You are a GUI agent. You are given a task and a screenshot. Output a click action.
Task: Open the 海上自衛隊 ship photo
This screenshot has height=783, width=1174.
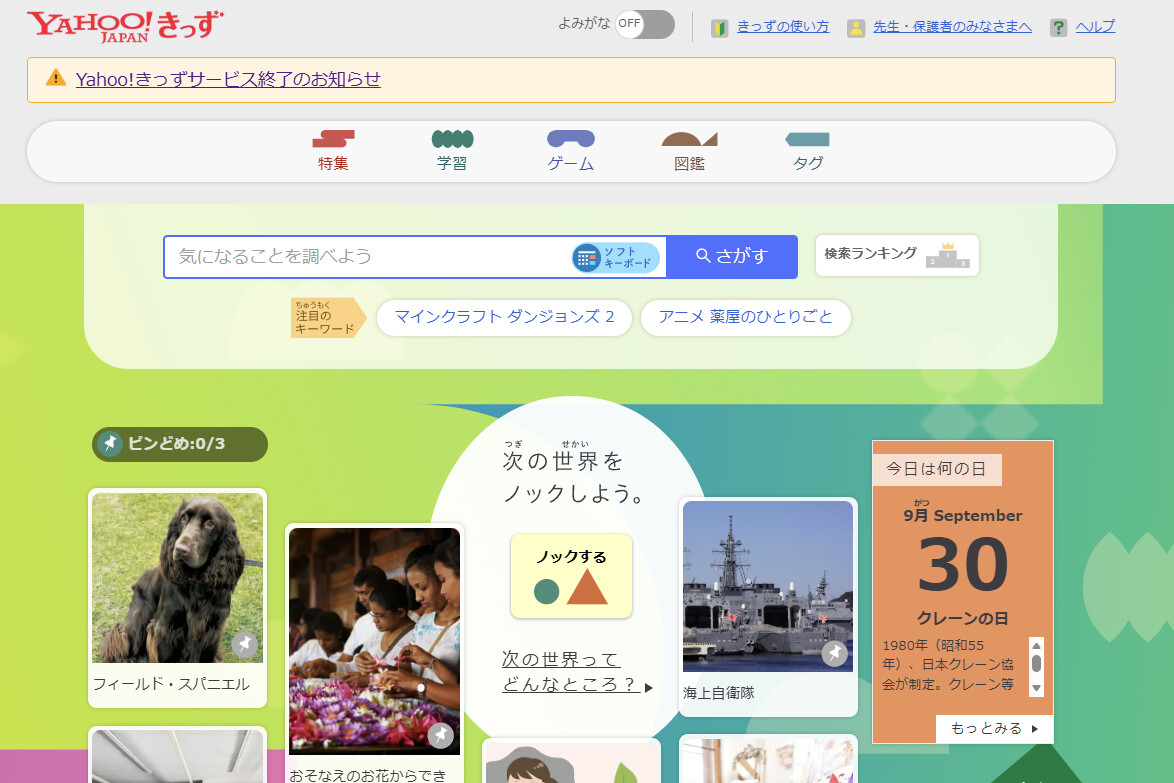click(x=767, y=586)
